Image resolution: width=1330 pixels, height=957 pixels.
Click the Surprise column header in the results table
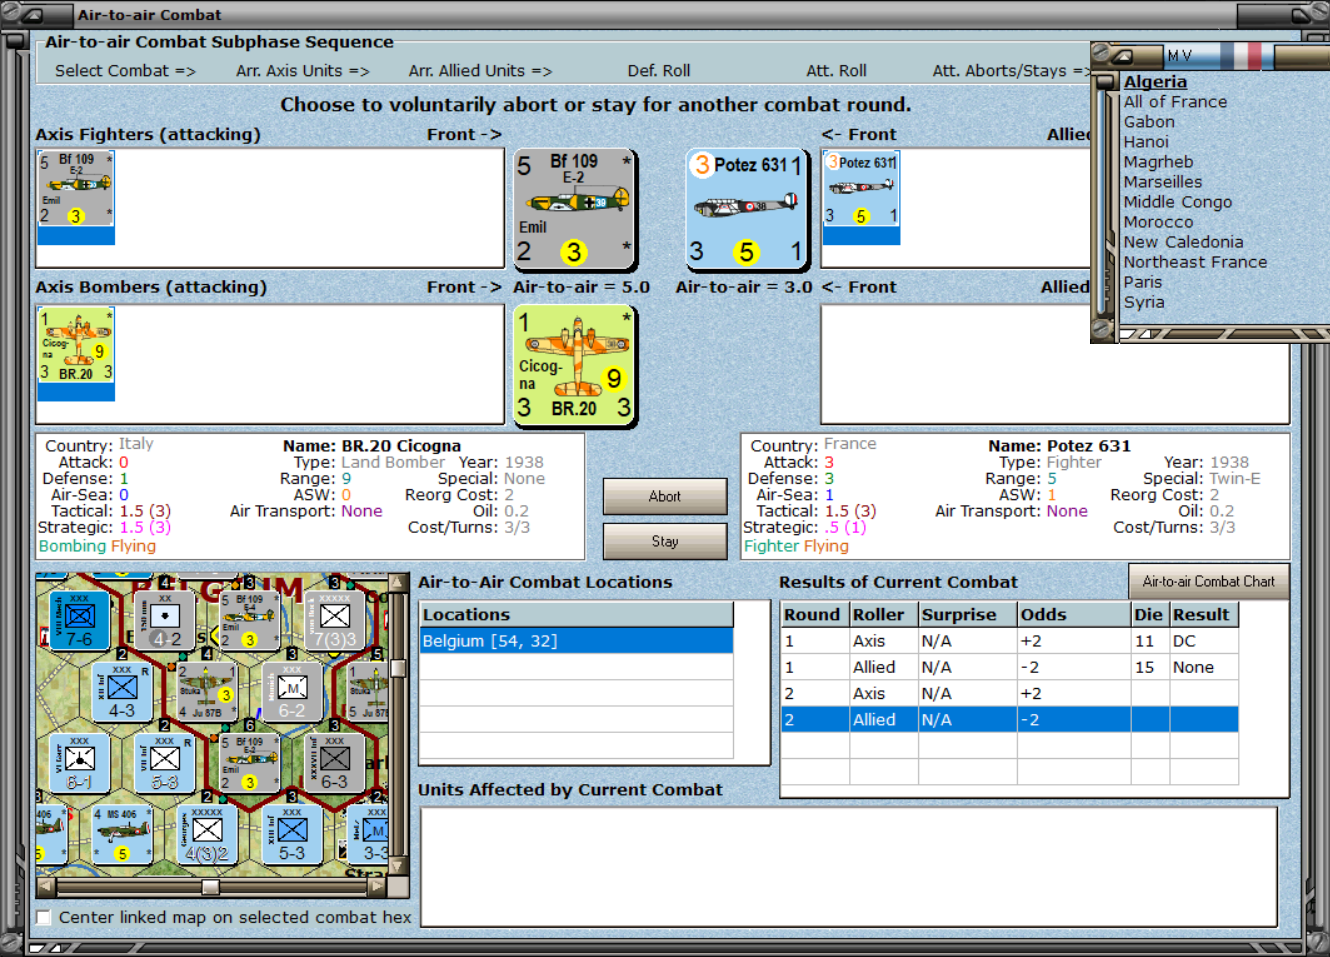point(966,615)
